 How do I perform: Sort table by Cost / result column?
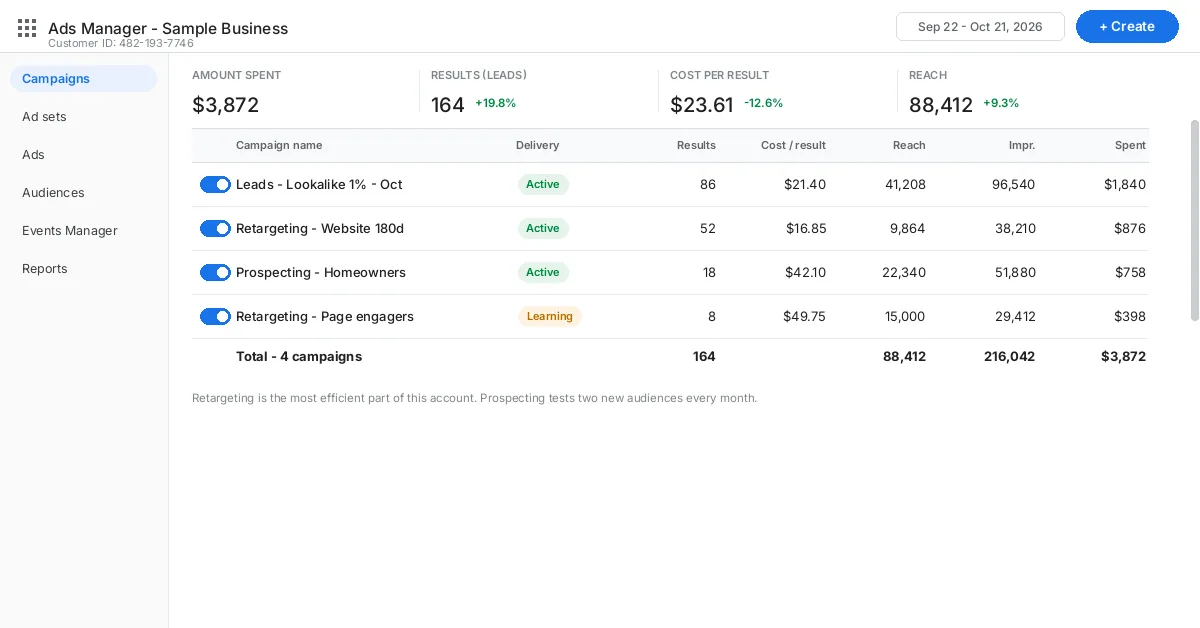click(x=793, y=145)
